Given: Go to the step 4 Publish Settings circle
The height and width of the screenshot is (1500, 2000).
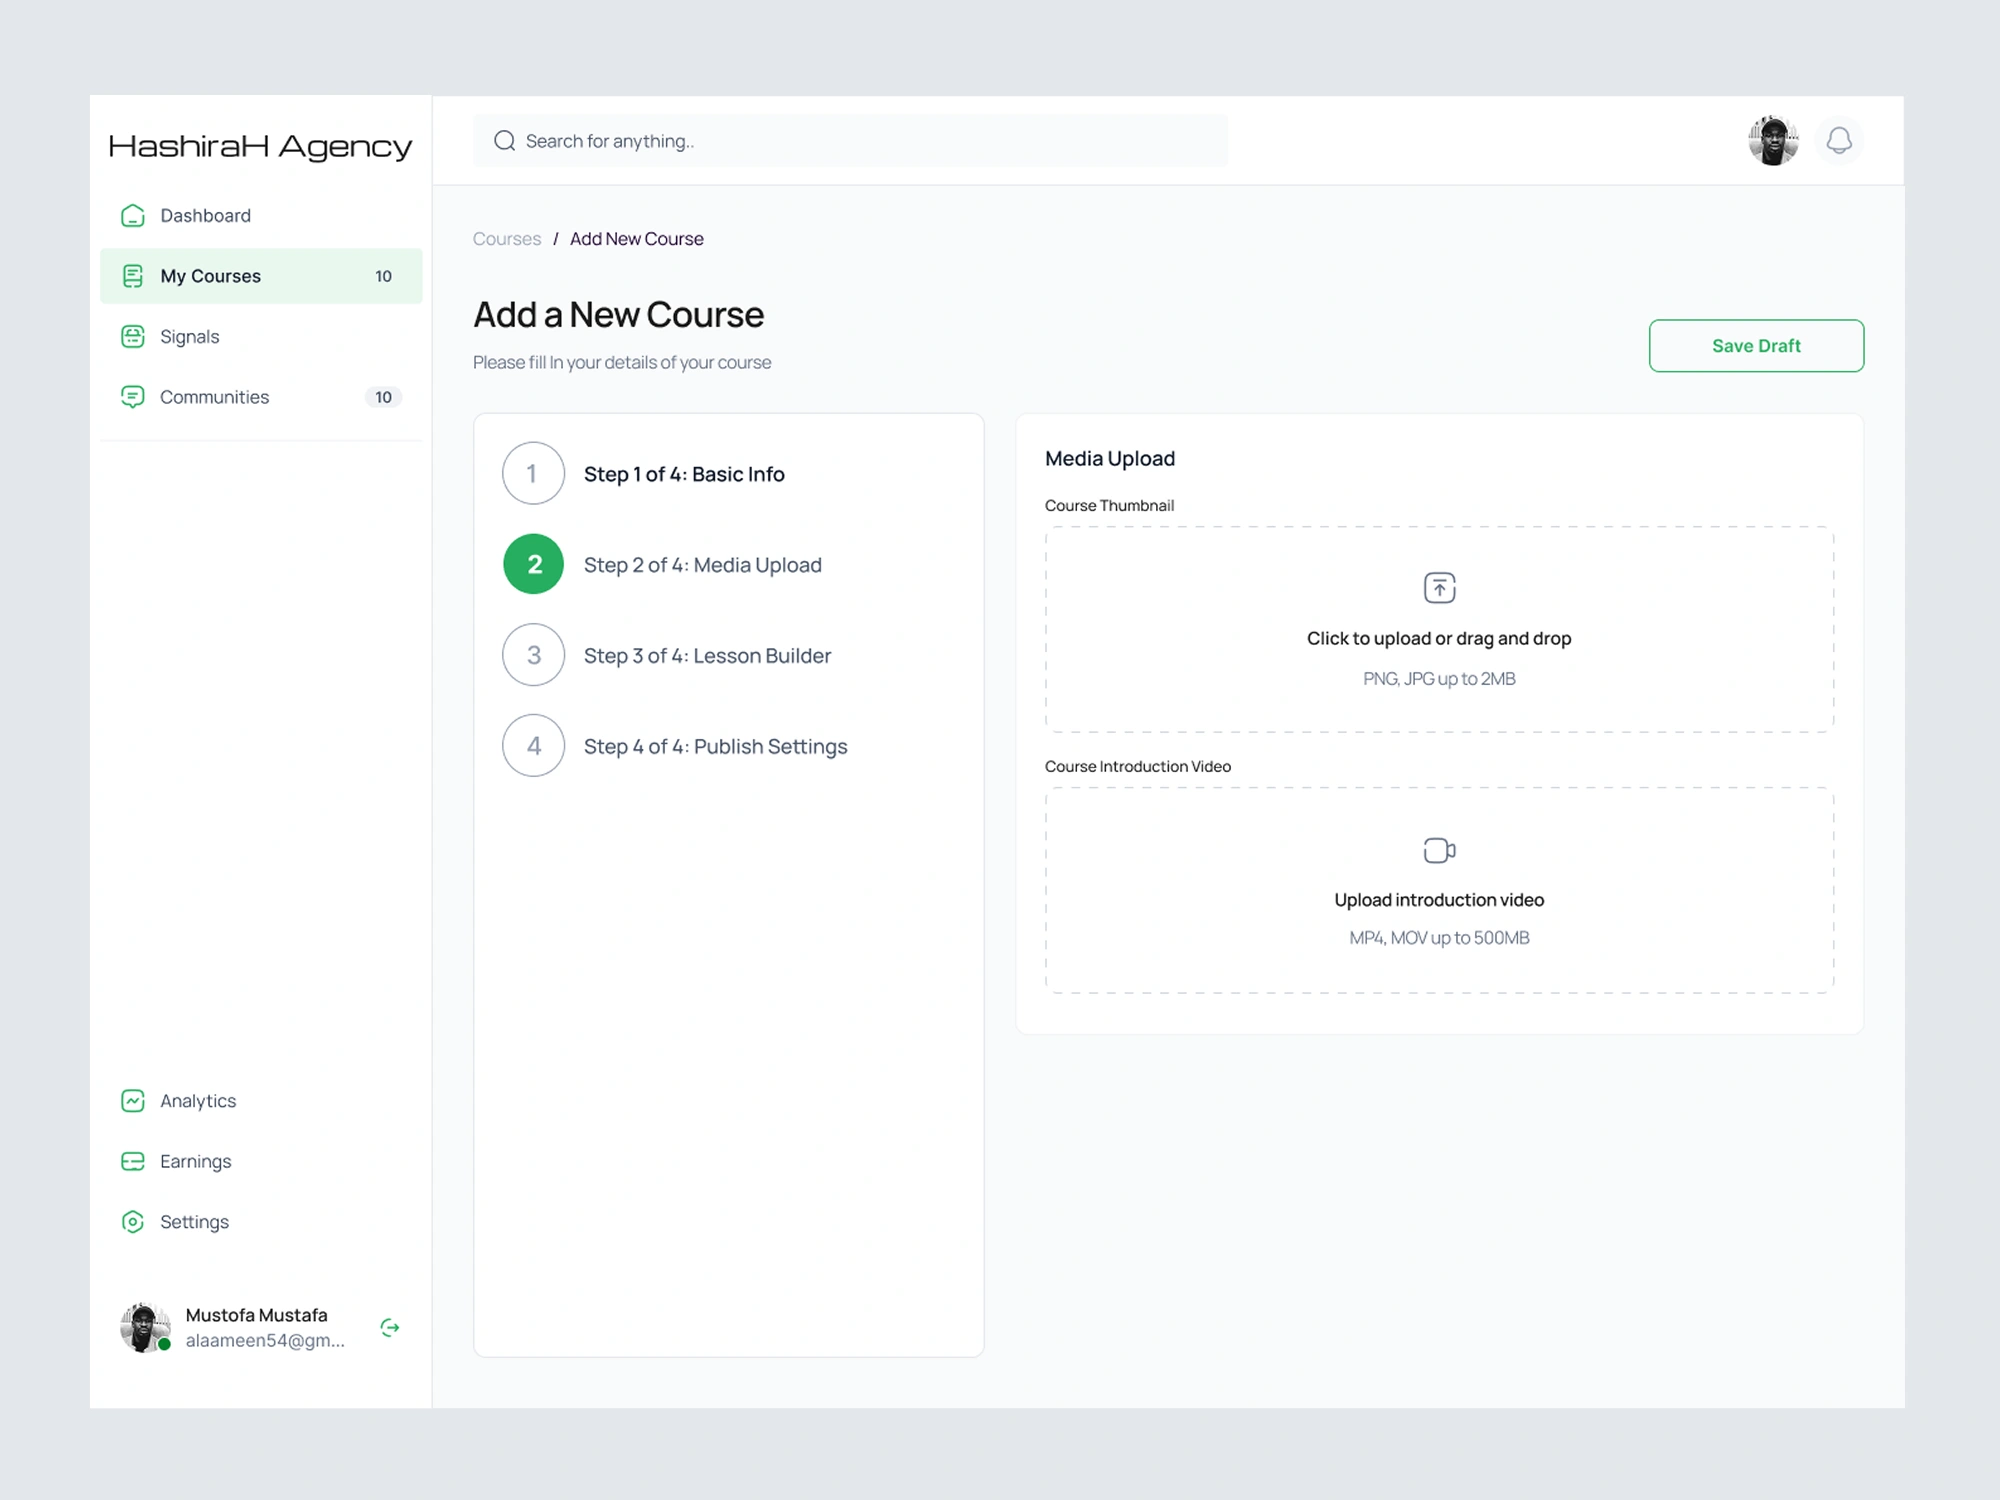Looking at the screenshot, I should pos(533,746).
